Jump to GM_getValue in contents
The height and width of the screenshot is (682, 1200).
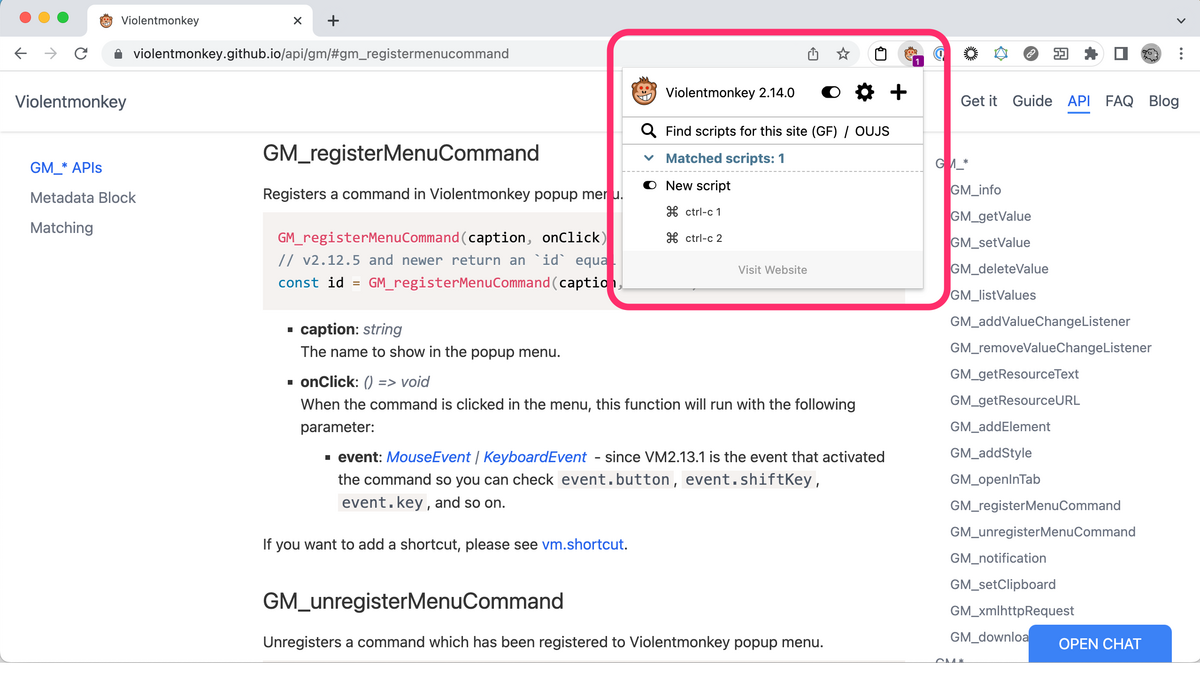pyautogui.click(x=990, y=216)
